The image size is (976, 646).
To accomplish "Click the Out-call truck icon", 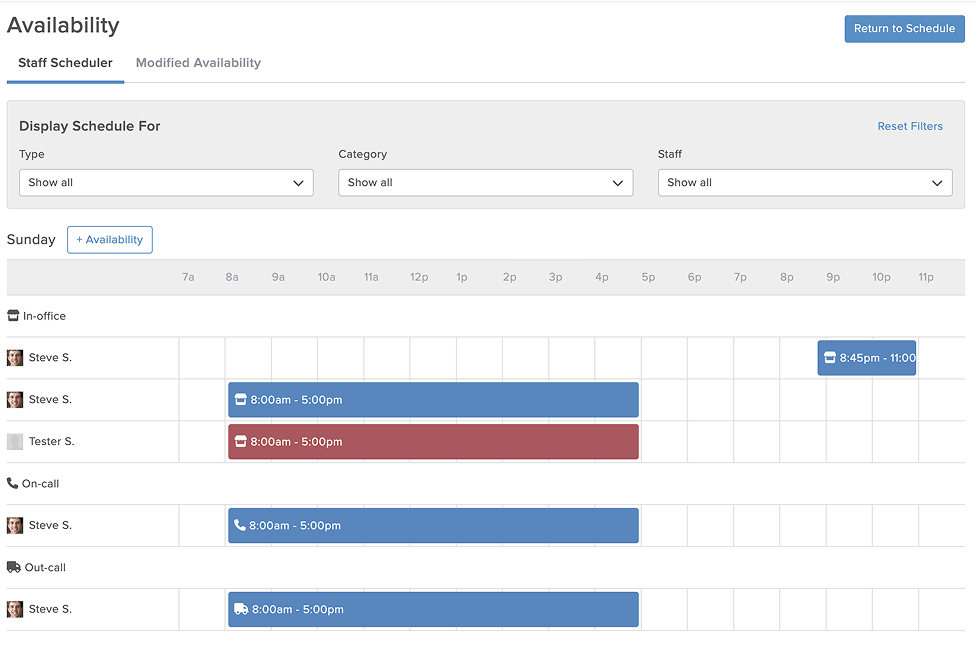I will 14,567.
